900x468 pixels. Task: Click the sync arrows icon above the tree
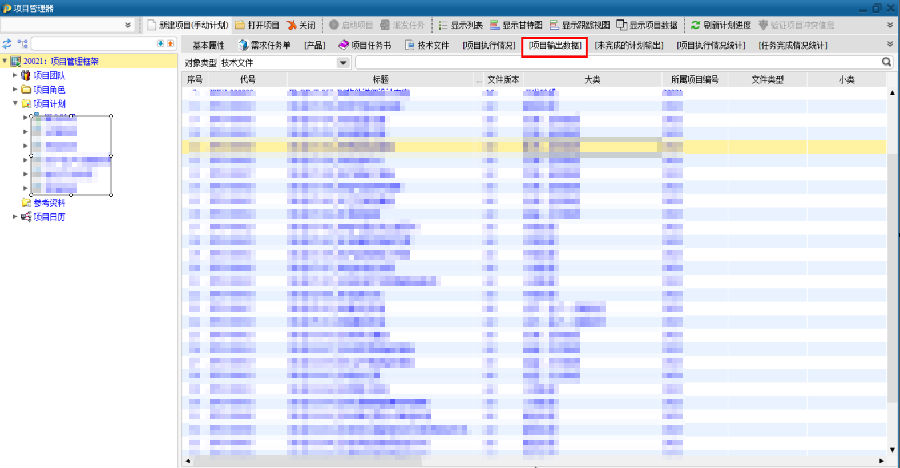pos(7,45)
